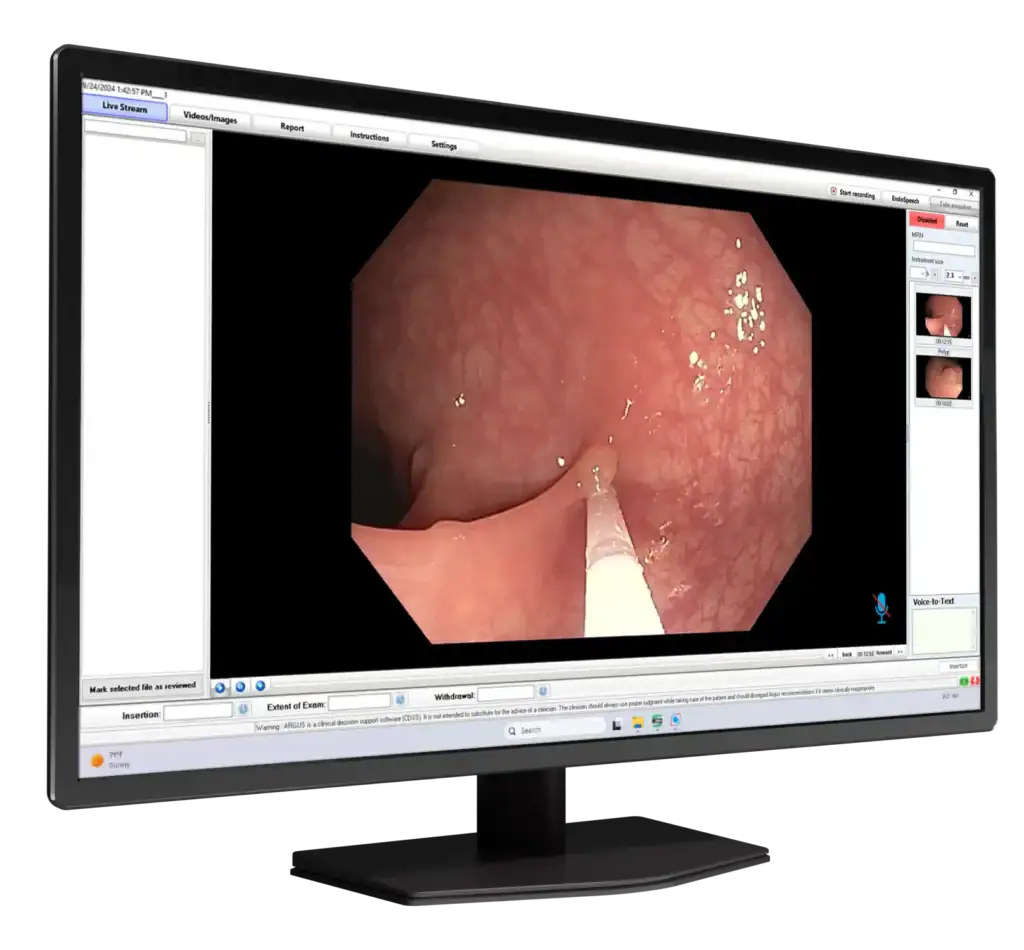This screenshot has height=950, width=1024.
Task: Click the second blue playback icon
Action: click(240, 687)
